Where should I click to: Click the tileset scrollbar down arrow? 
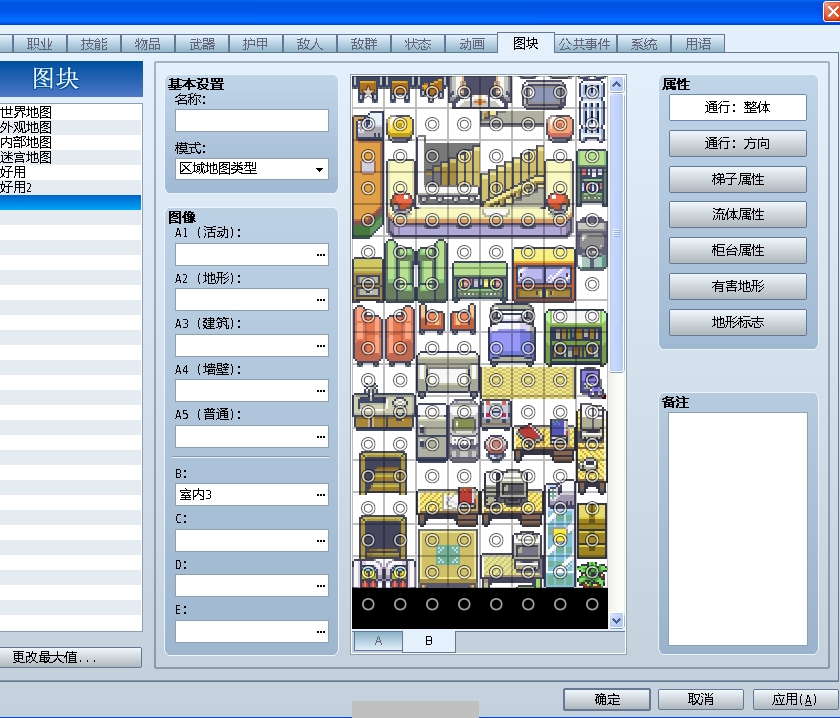(617, 620)
